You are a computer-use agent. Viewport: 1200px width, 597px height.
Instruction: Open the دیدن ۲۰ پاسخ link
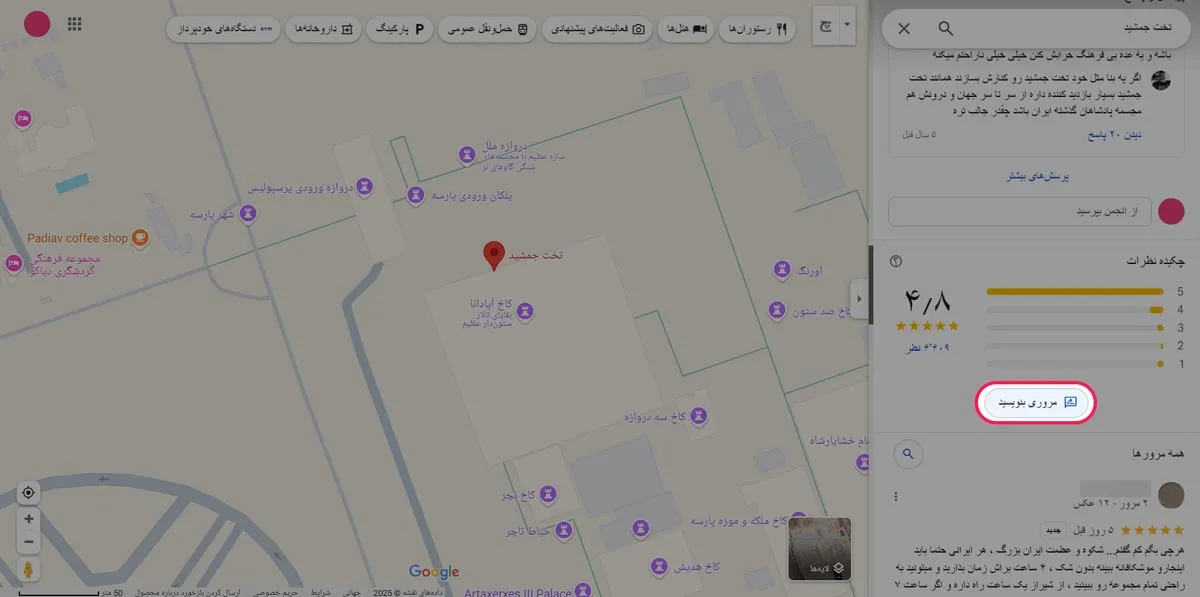pos(1113,134)
